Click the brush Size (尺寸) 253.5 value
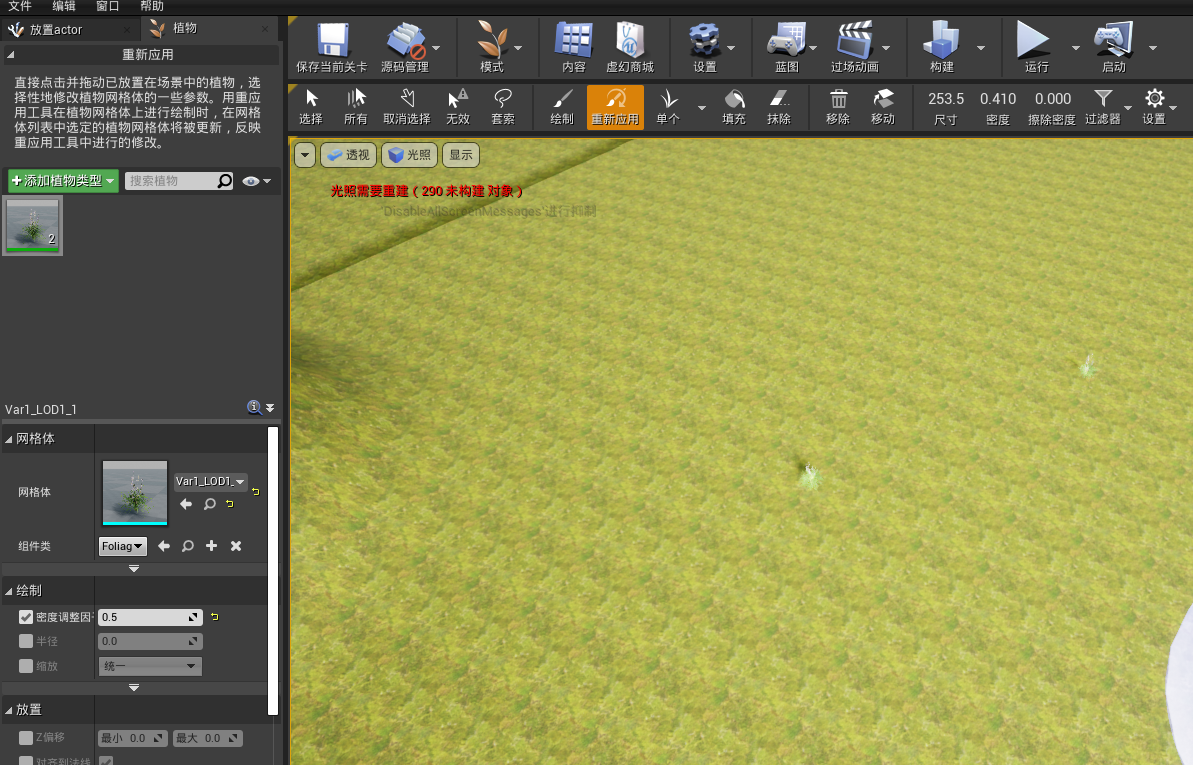The width and height of the screenshot is (1193, 765). [946, 99]
